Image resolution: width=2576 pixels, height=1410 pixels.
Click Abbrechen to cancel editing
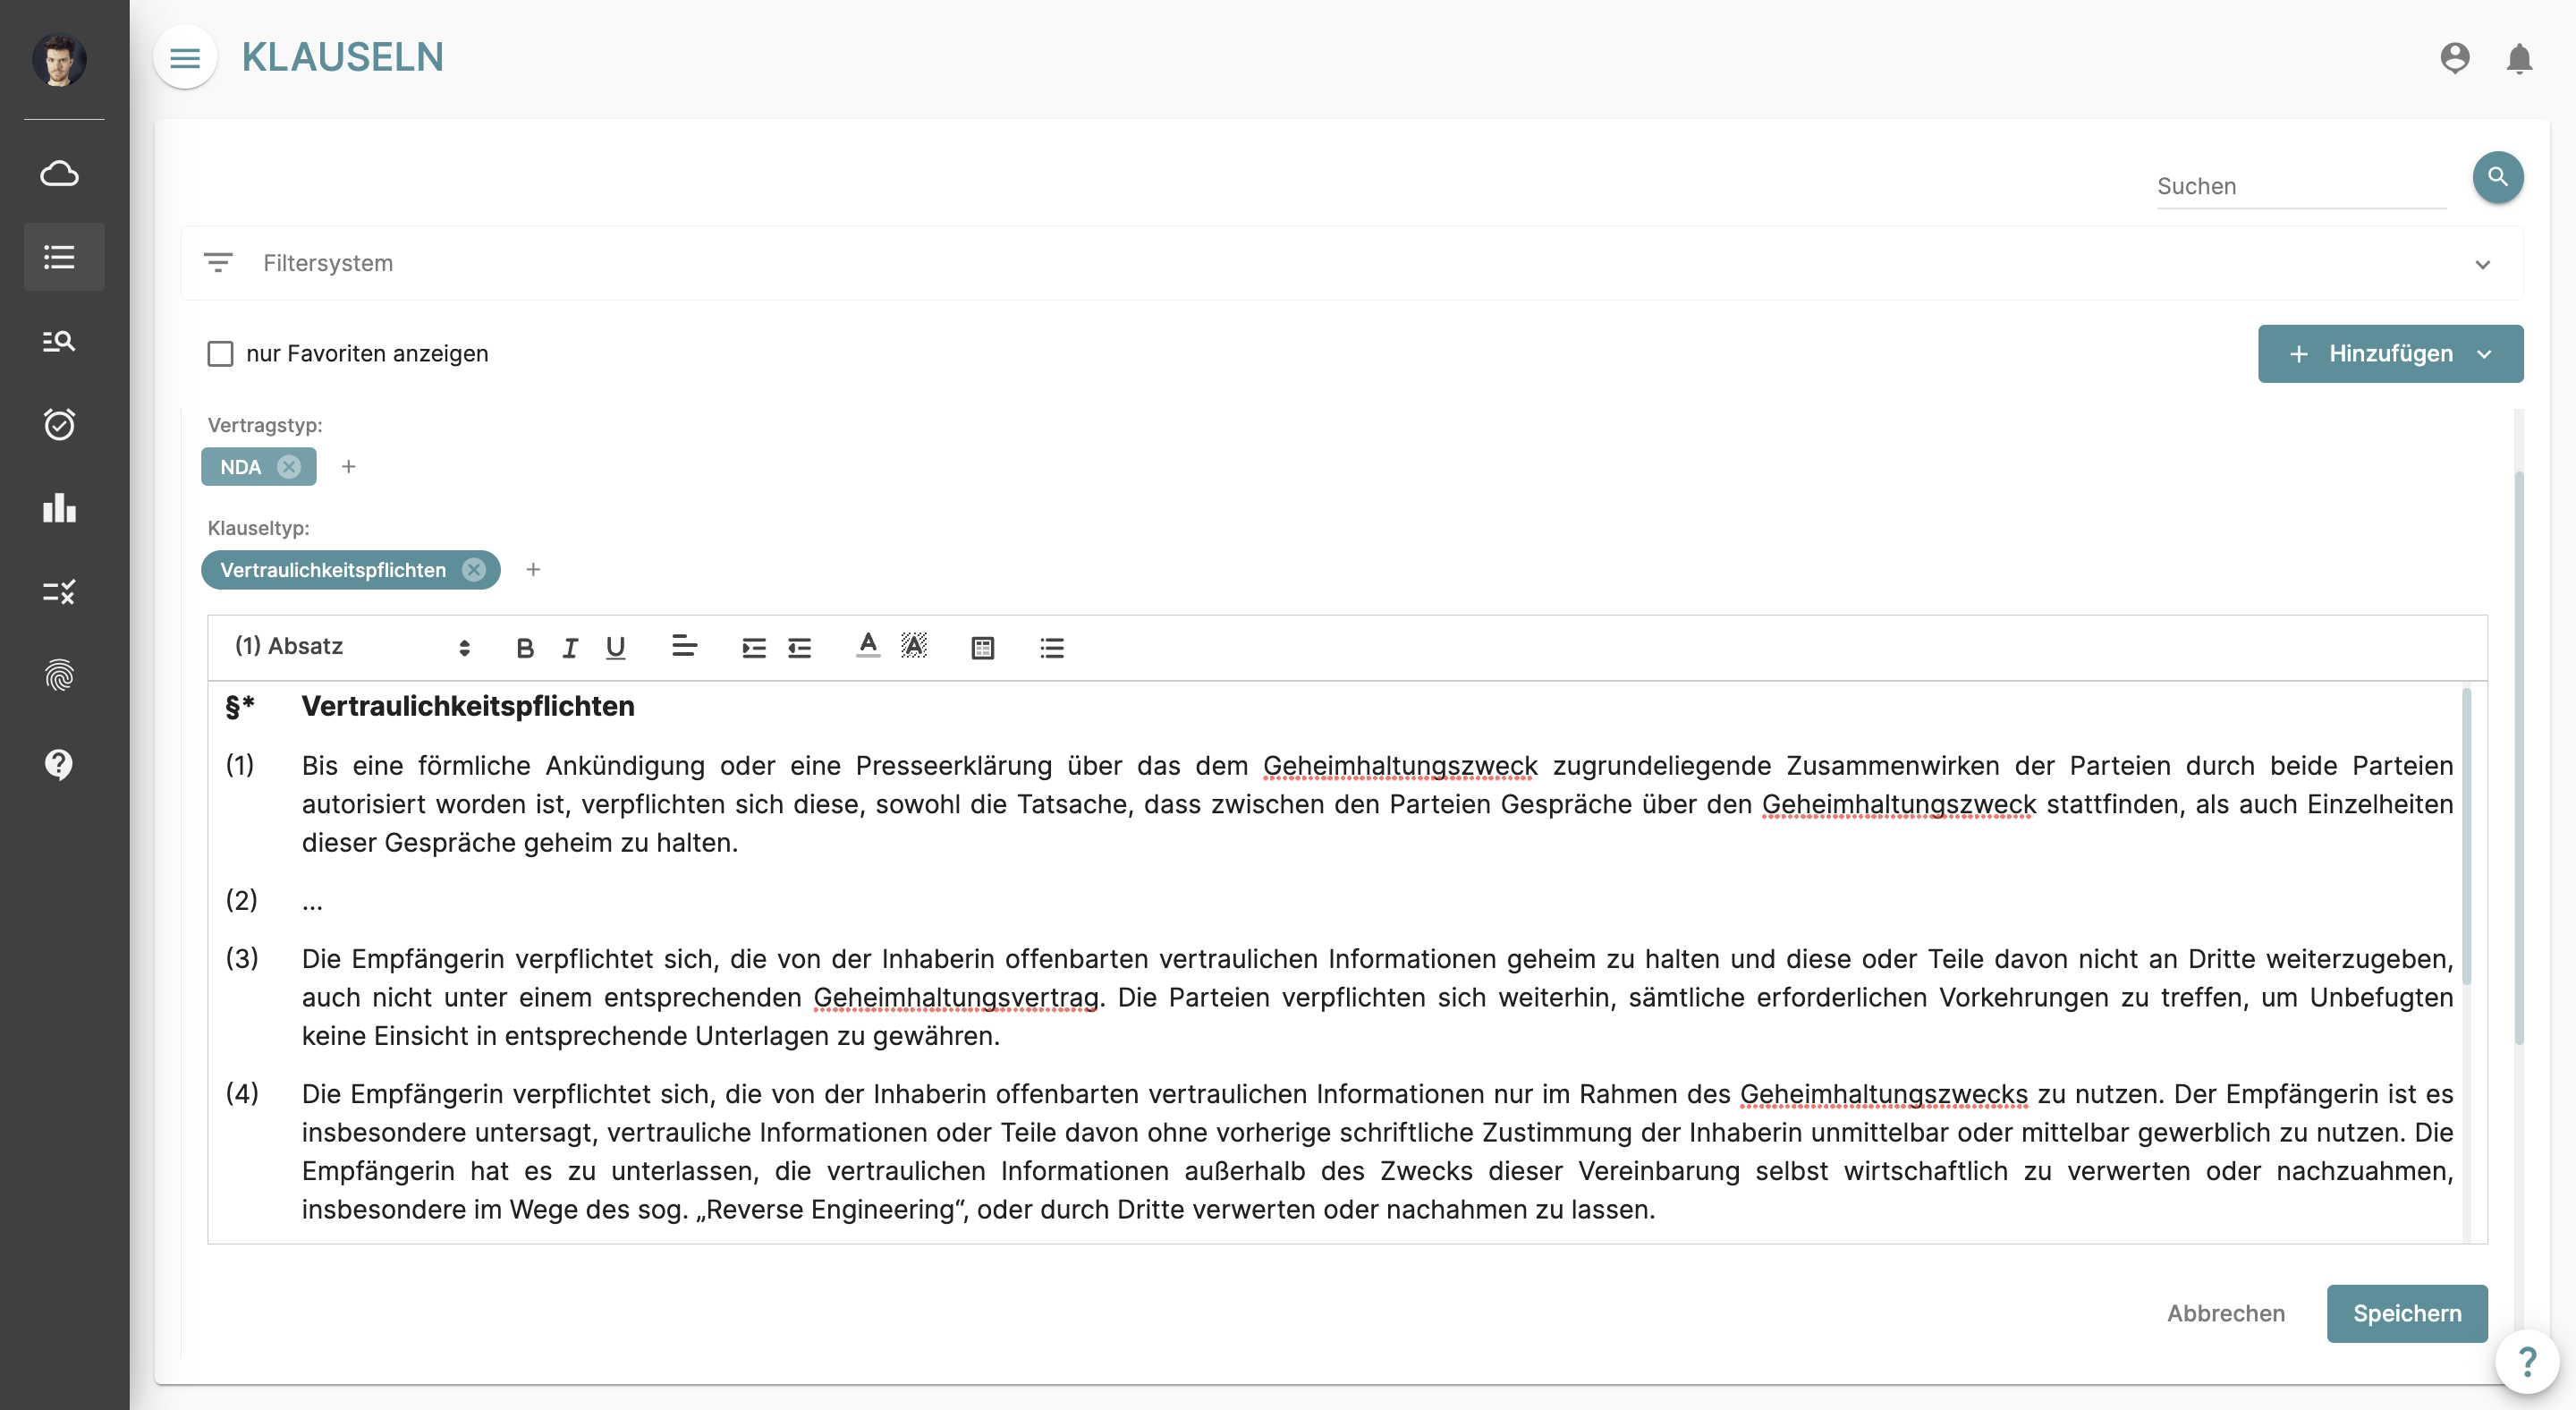pos(2226,1314)
